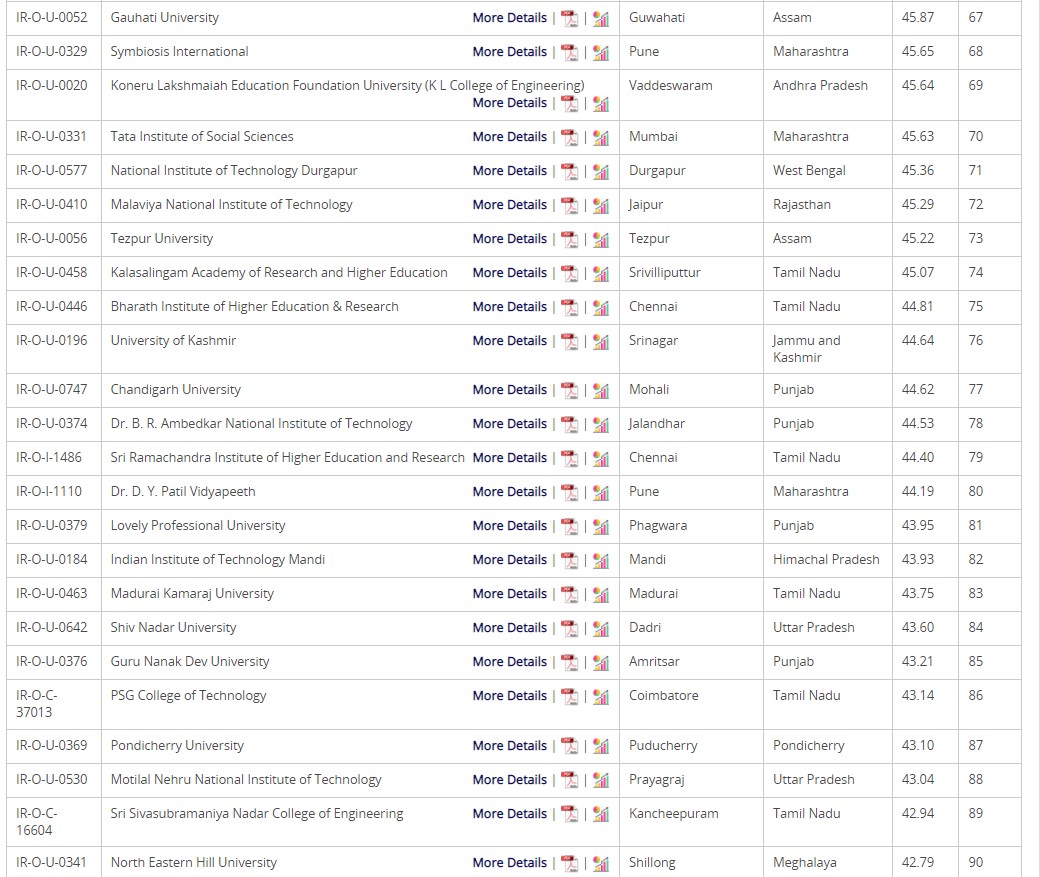The width and height of the screenshot is (1040, 877).
Task: View chart icon for Tezpur University
Action: [x=601, y=239]
